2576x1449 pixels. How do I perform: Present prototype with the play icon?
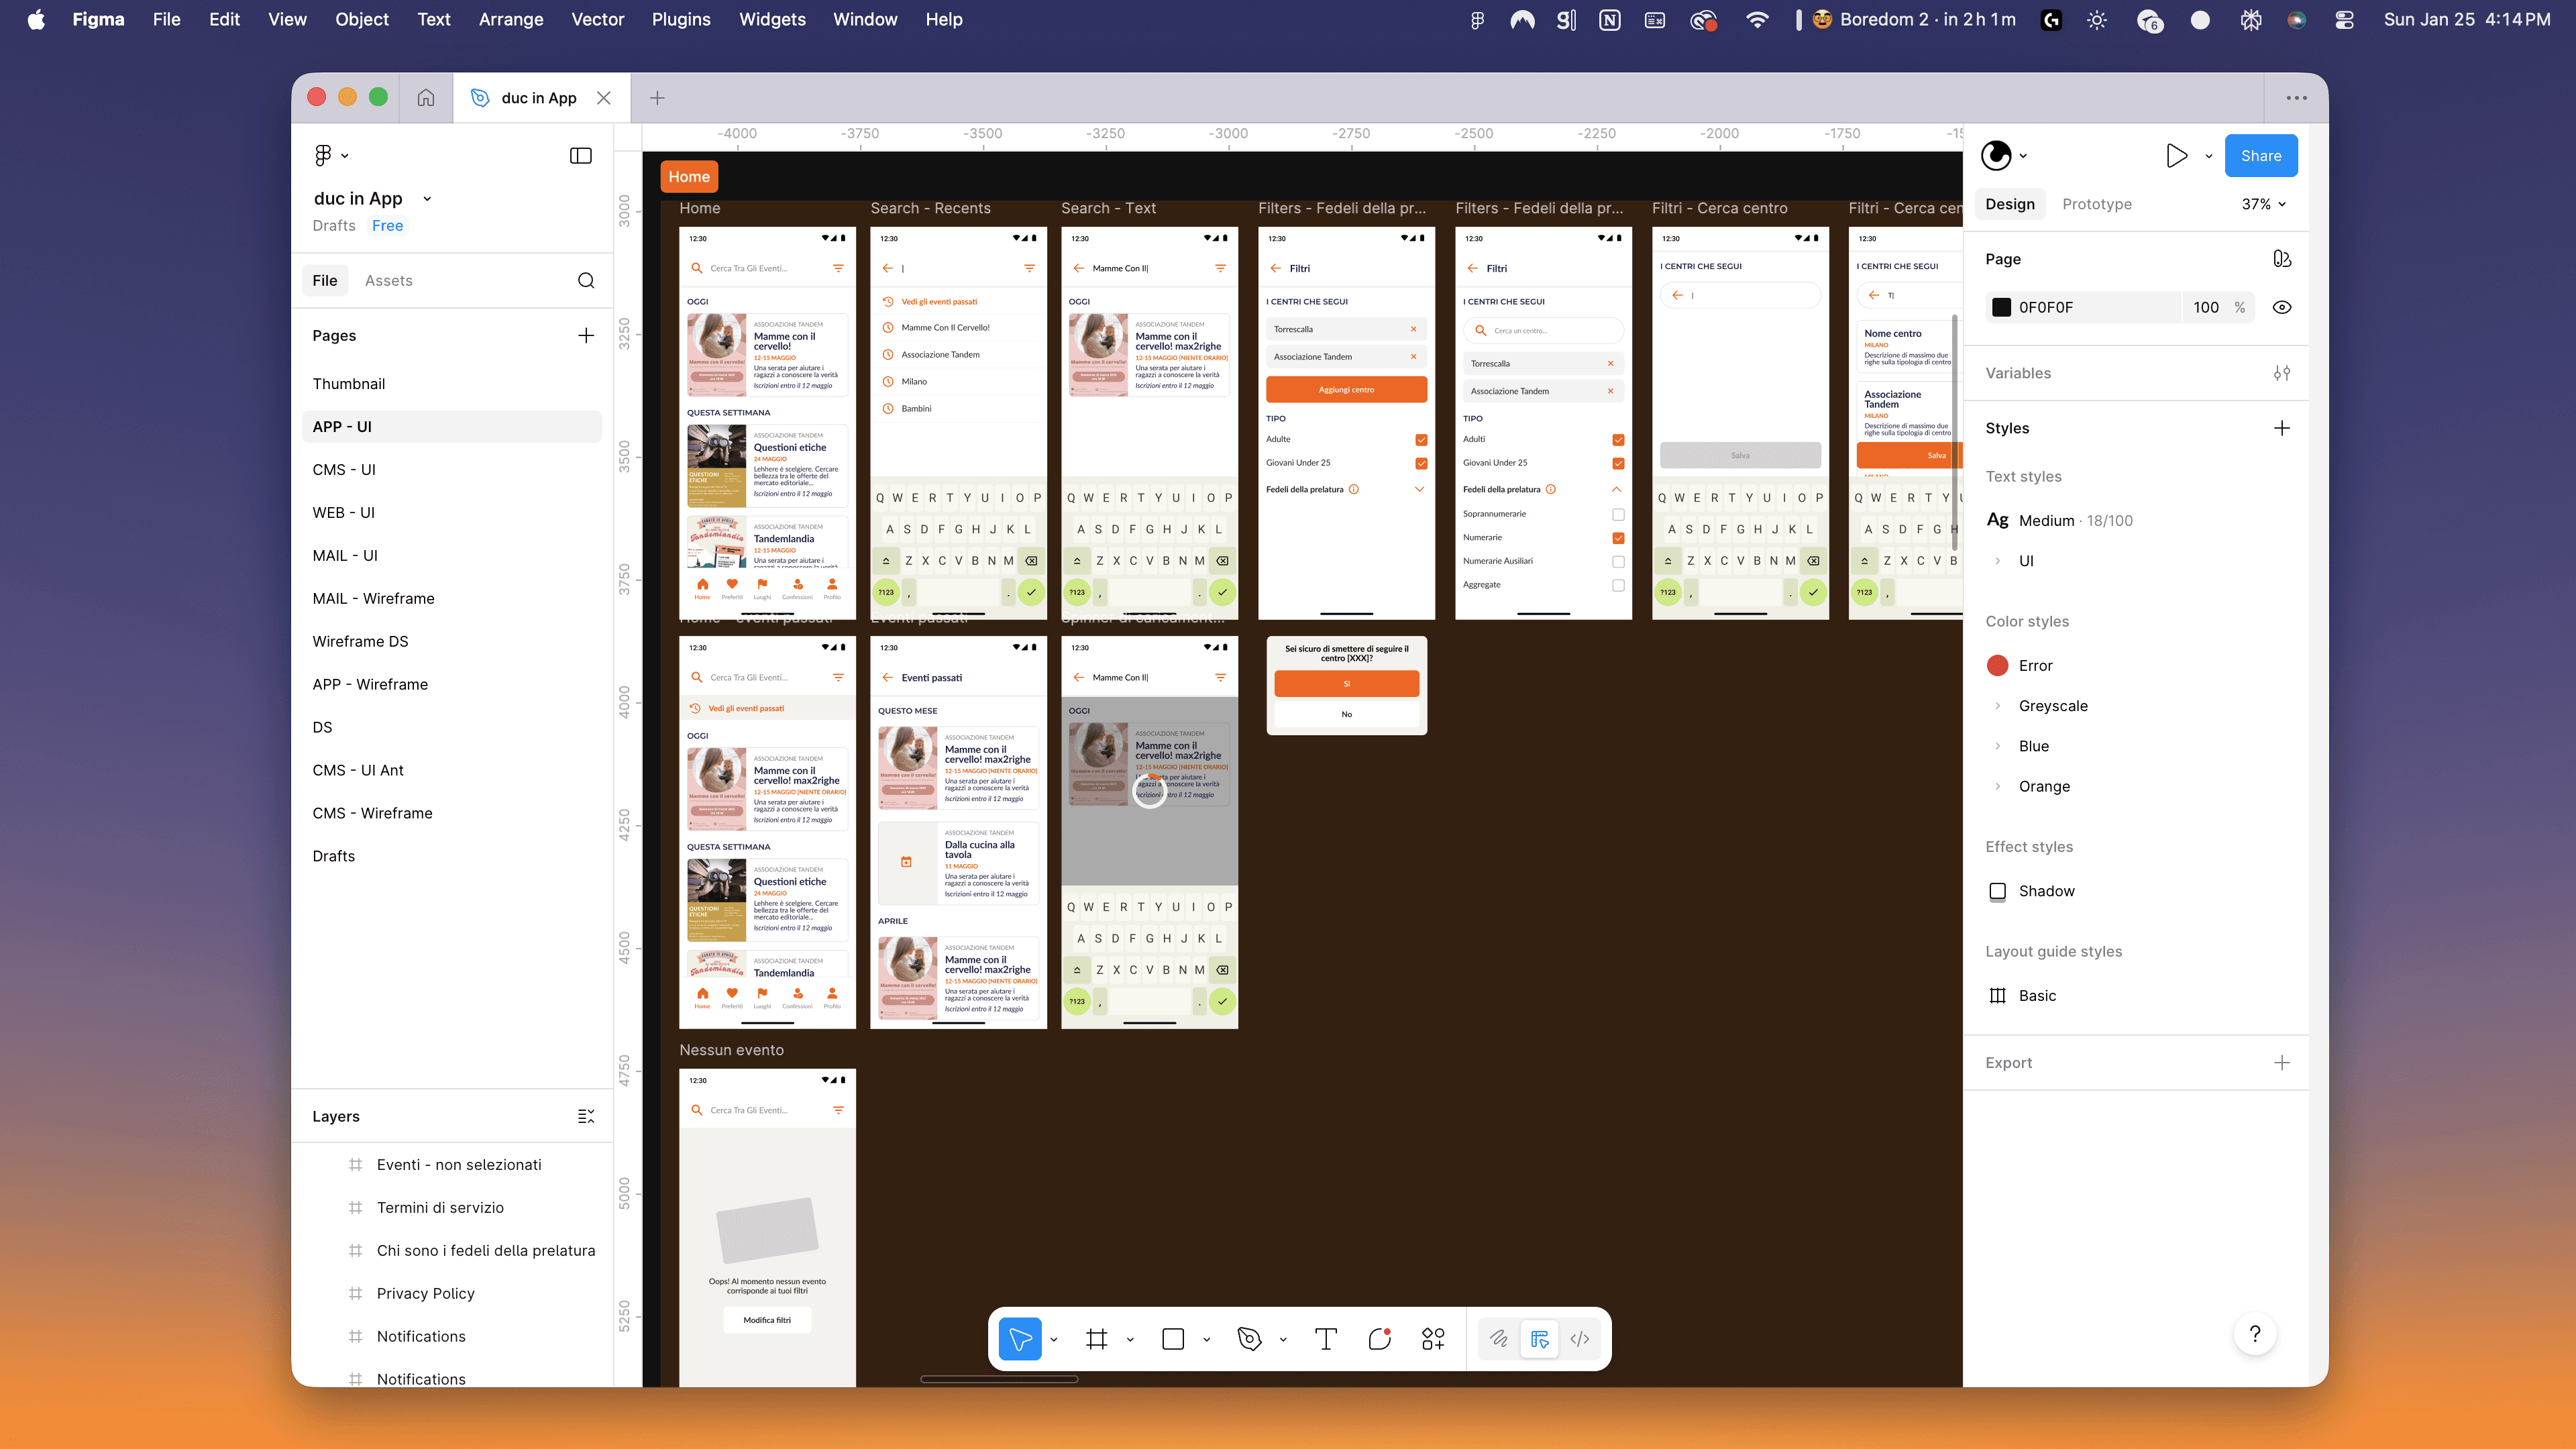click(x=2176, y=155)
